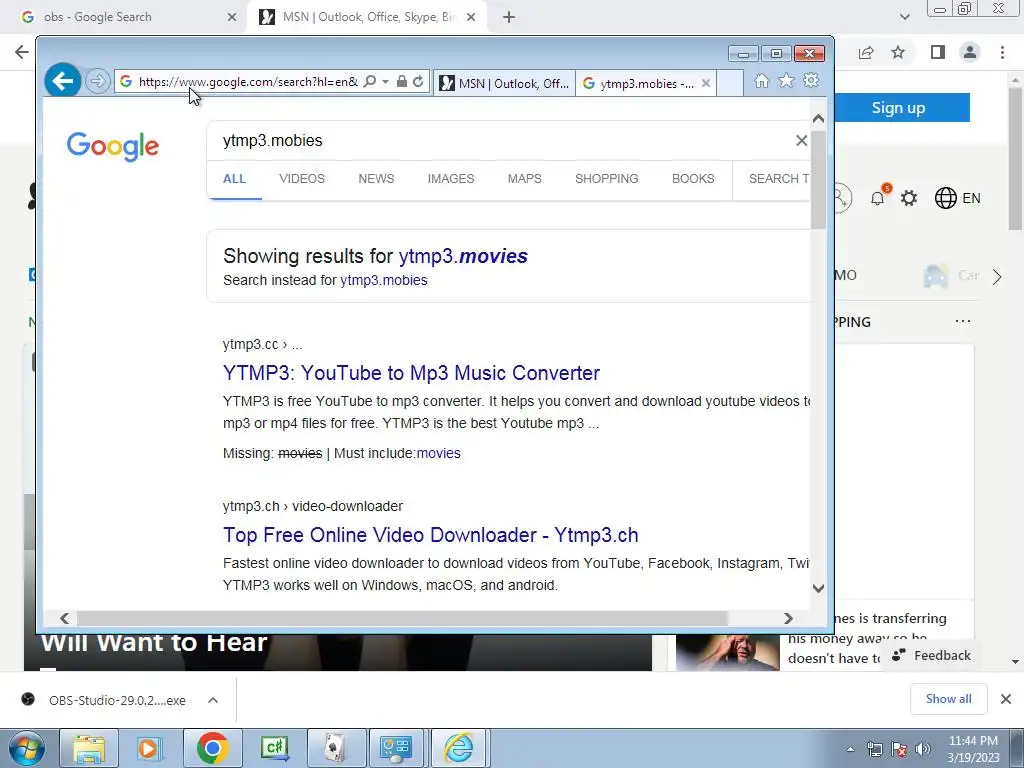Viewport: 1024px width, 768px height.
Task: Open YTMP3: YouTube to Mp3 Music Converter
Action: [x=411, y=373]
